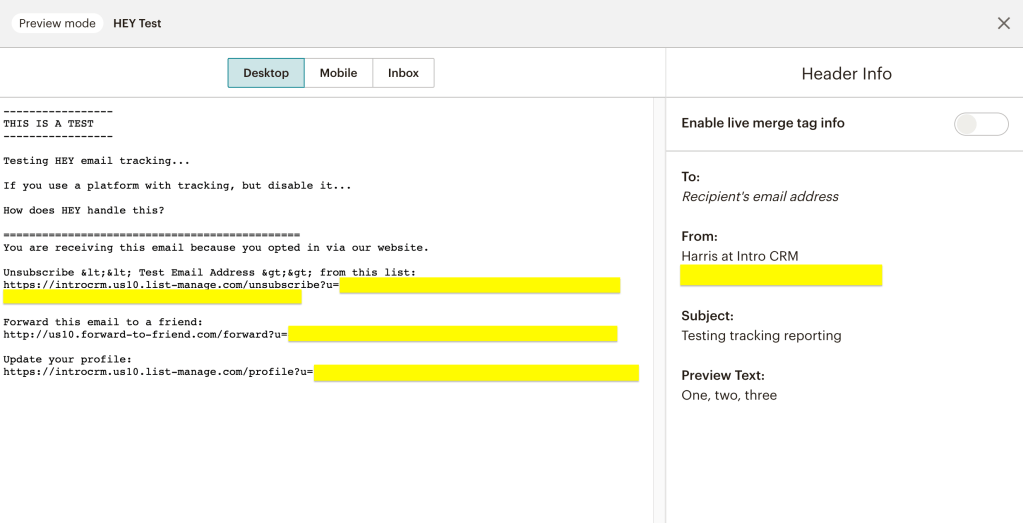This screenshot has width=1023, height=523.
Task: Click the line Testing HEY email tracking
Action: (96, 161)
